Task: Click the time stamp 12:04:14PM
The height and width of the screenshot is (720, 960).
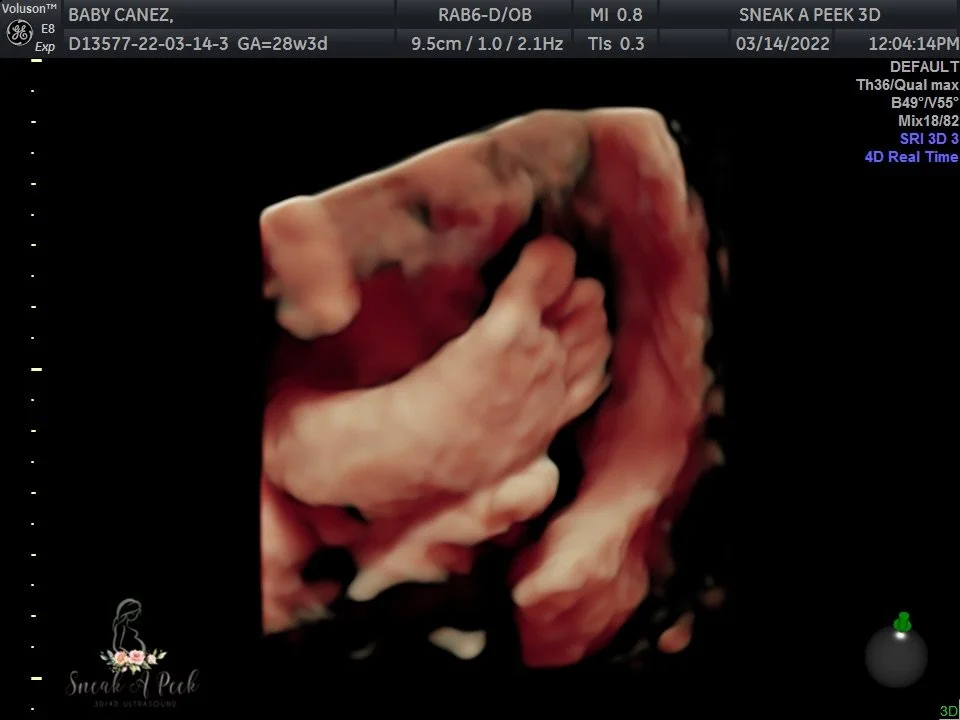Action: (913, 43)
